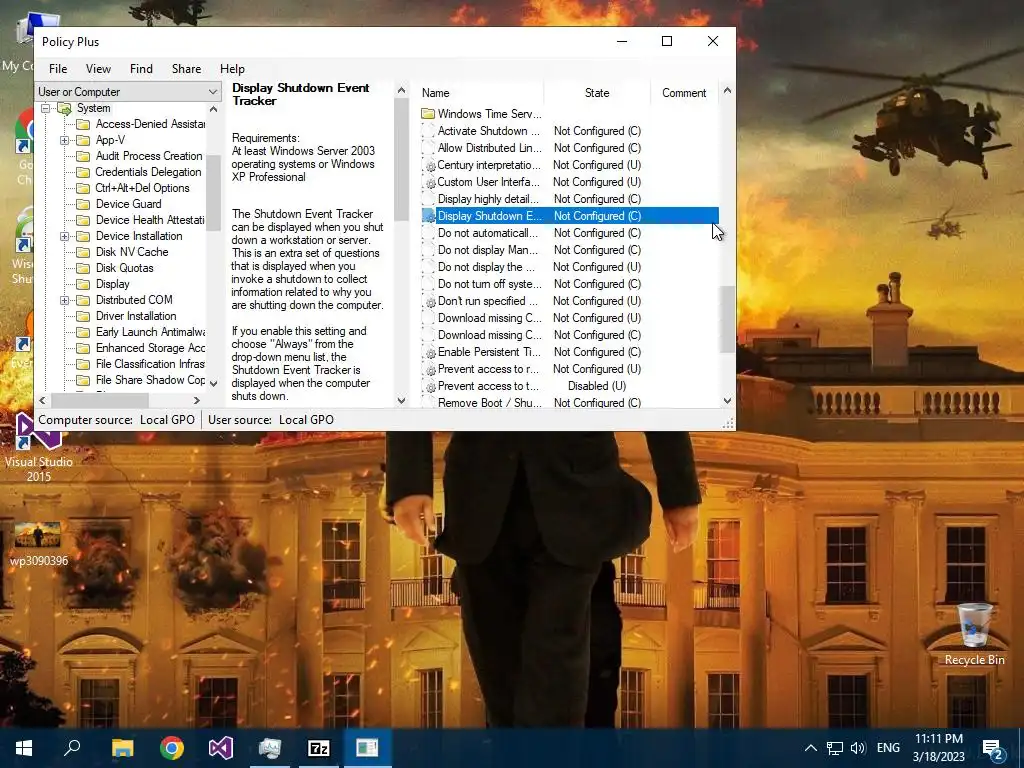The image size is (1024, 768).
Task: Open taskbar Search magnifier
Action: [x=72, y=748]
